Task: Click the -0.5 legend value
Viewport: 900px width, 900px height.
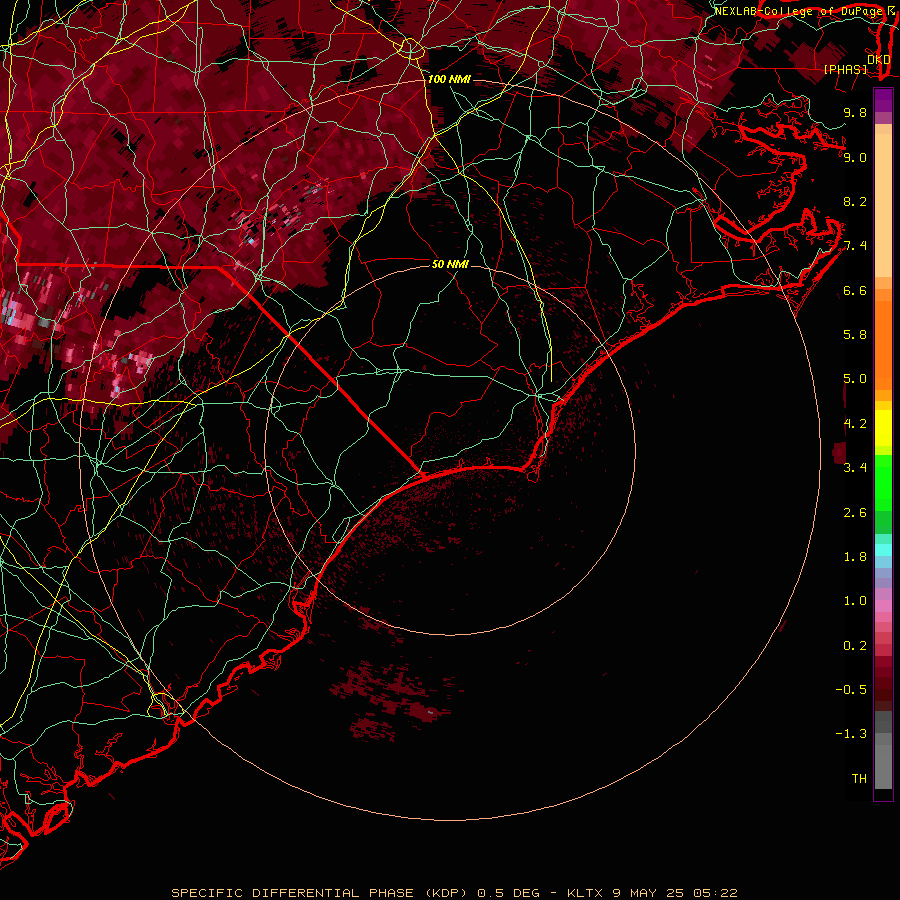Action: 851,690
